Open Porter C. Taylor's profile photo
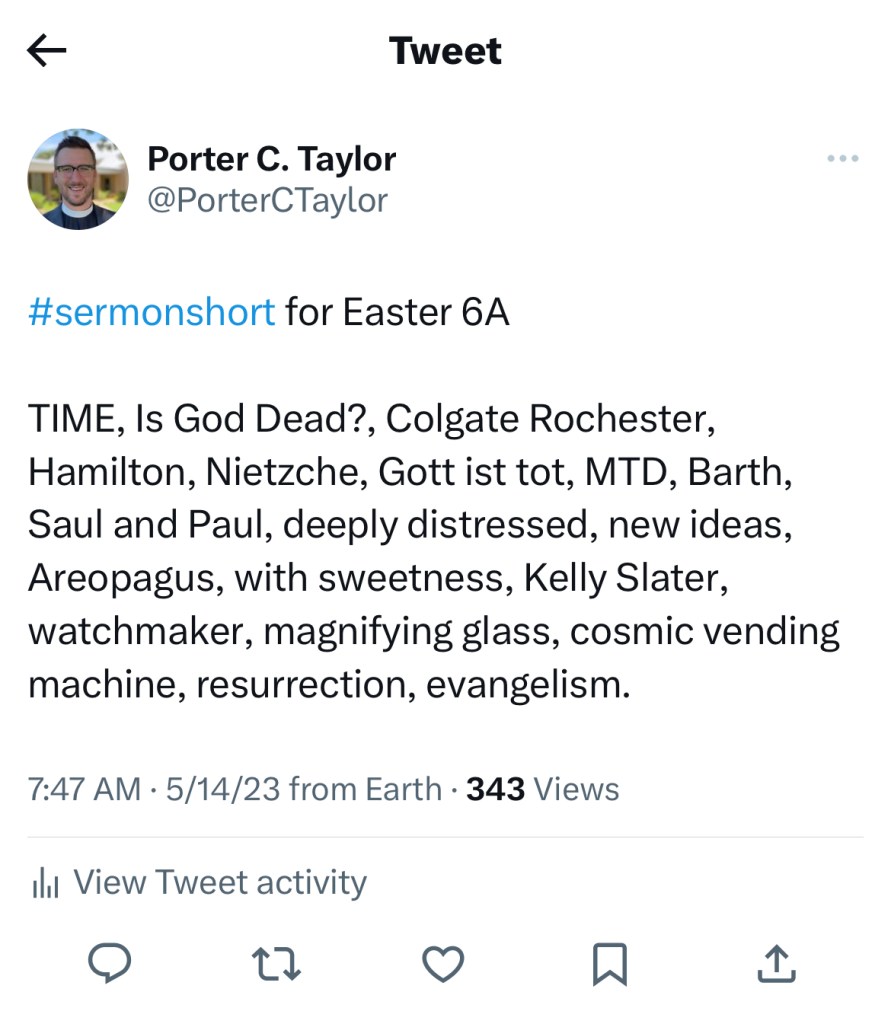Image resolution: width=891 pixels, height=1024 pixels. (x=78, y=179)
